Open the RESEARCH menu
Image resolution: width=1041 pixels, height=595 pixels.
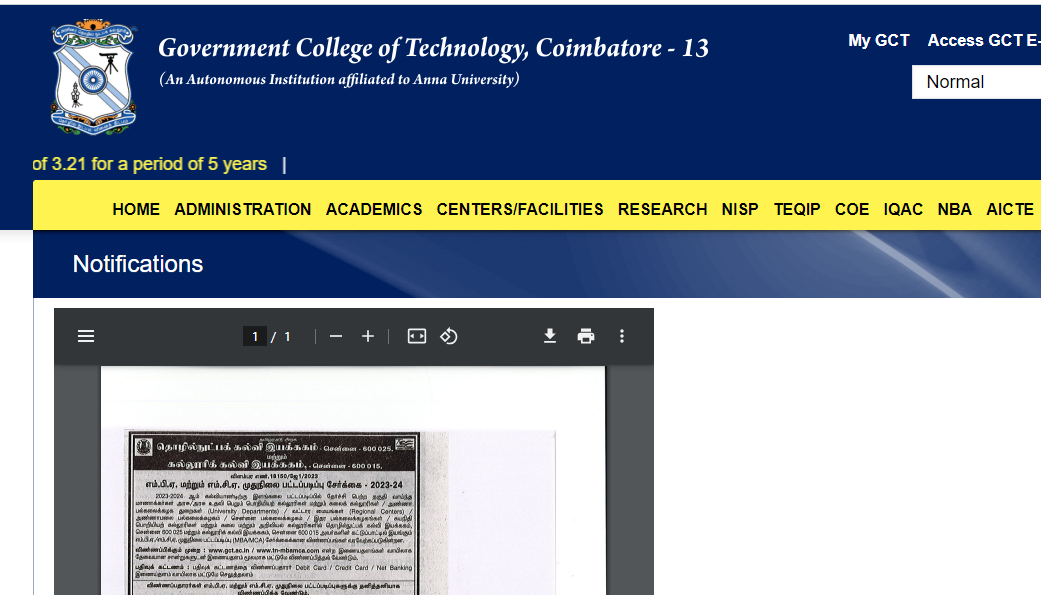[x=663, y=209]
